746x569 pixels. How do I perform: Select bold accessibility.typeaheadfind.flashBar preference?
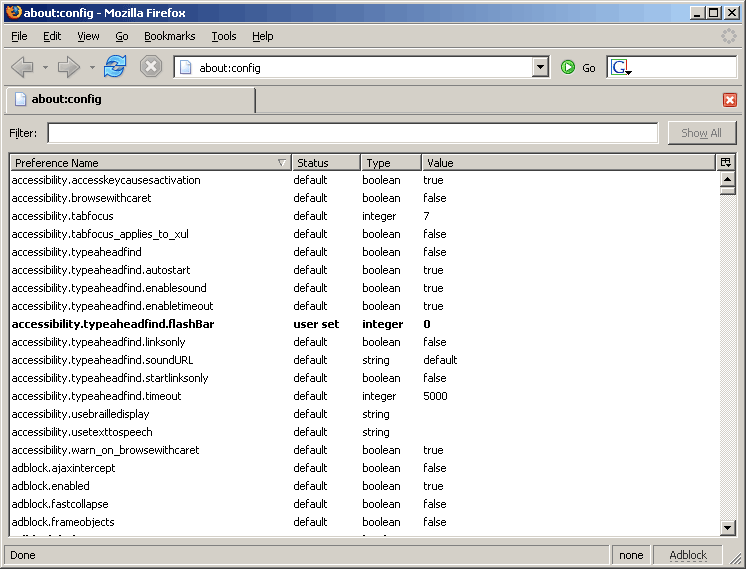364,324
